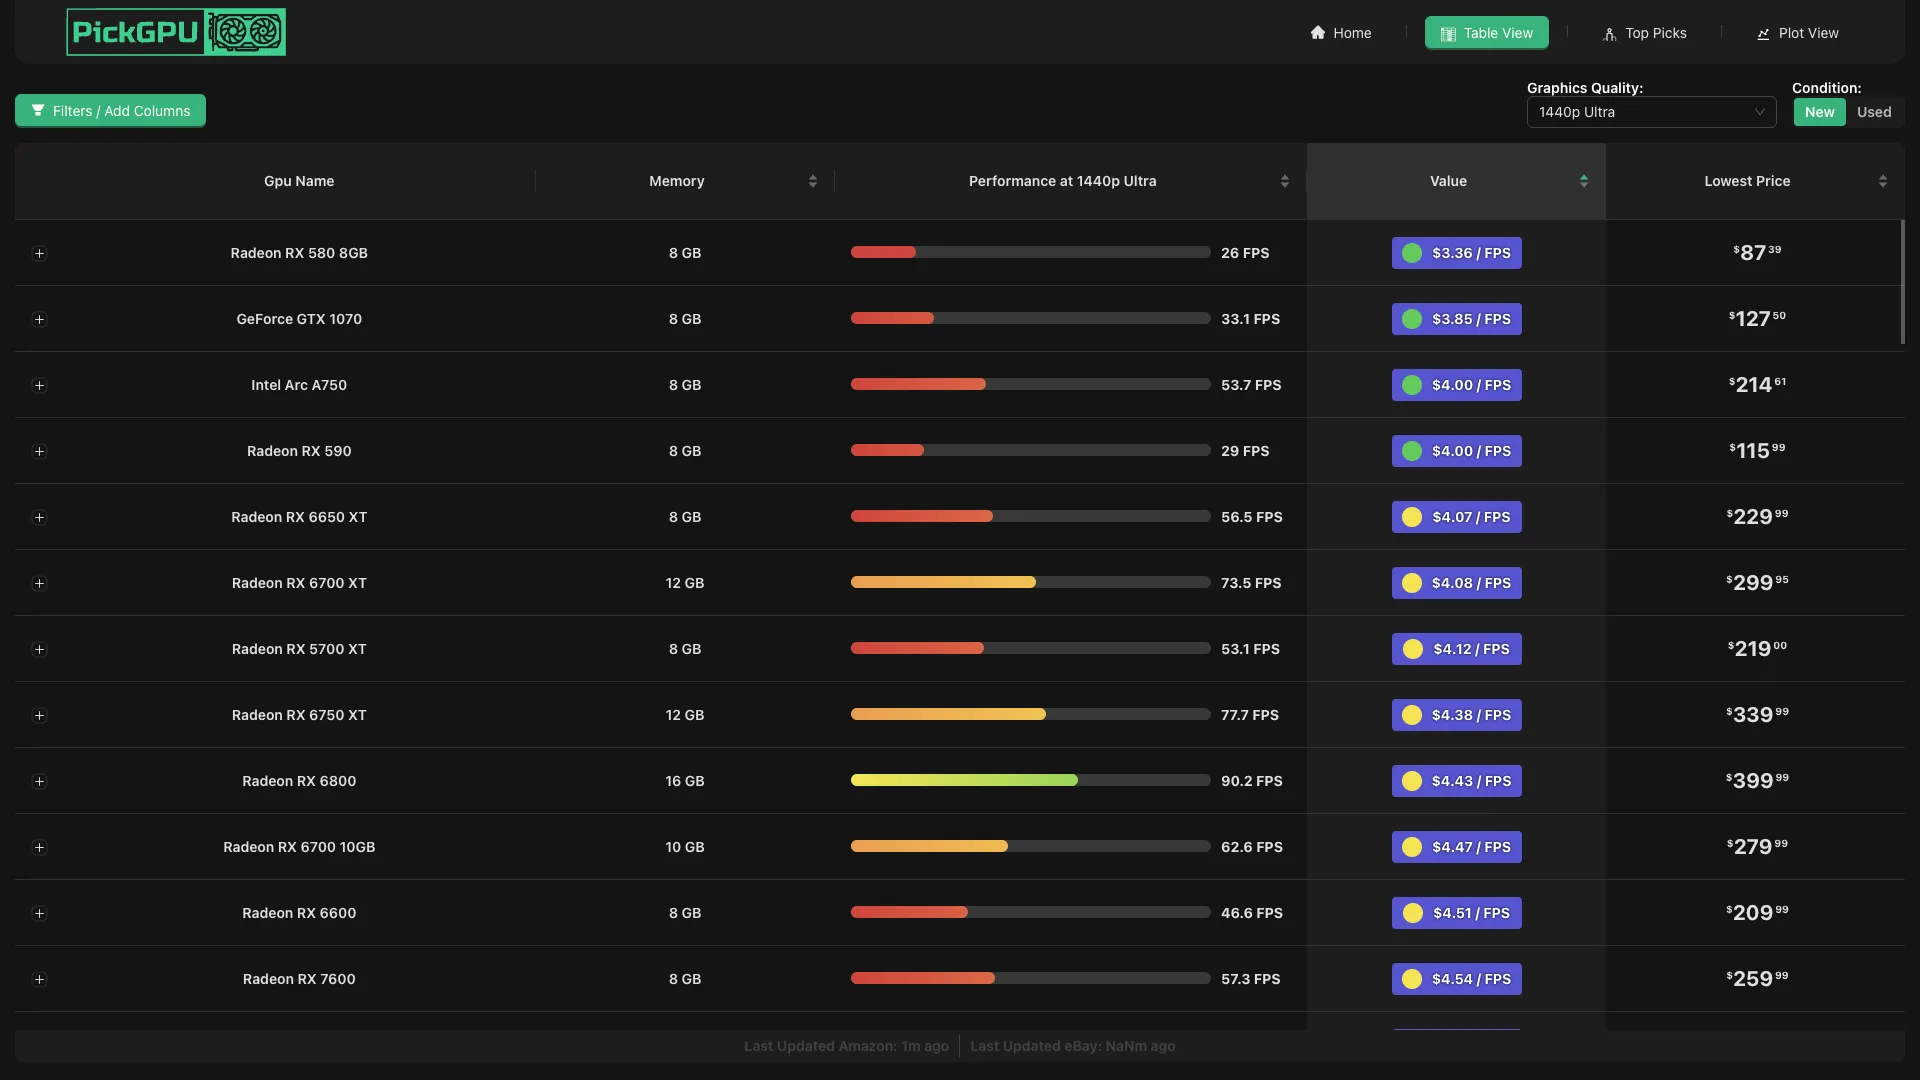Viewport: 1920px width, 1080px height.
Task: Click the $4.47 / FPS value badge
Action: (1456, 847)
